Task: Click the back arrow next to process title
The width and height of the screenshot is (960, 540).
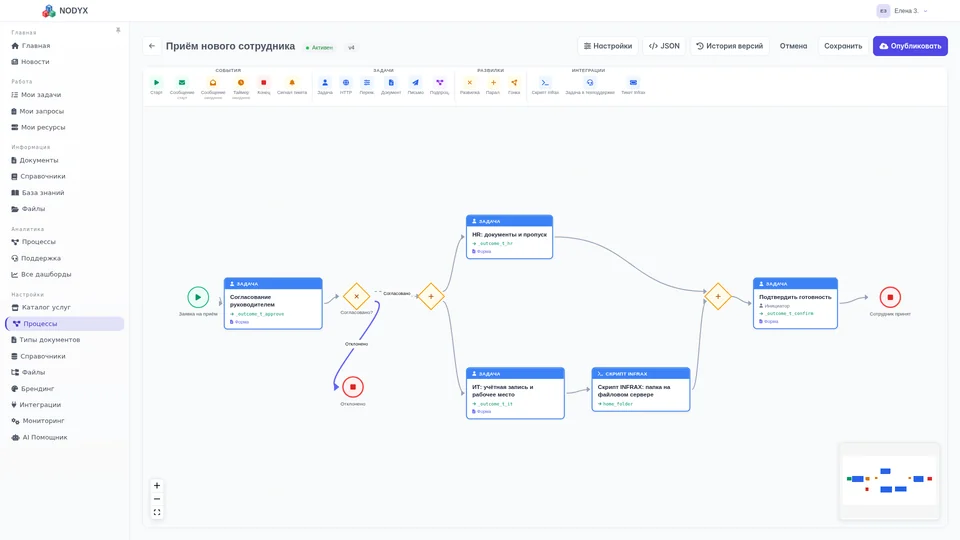Action: pos(152,46)
